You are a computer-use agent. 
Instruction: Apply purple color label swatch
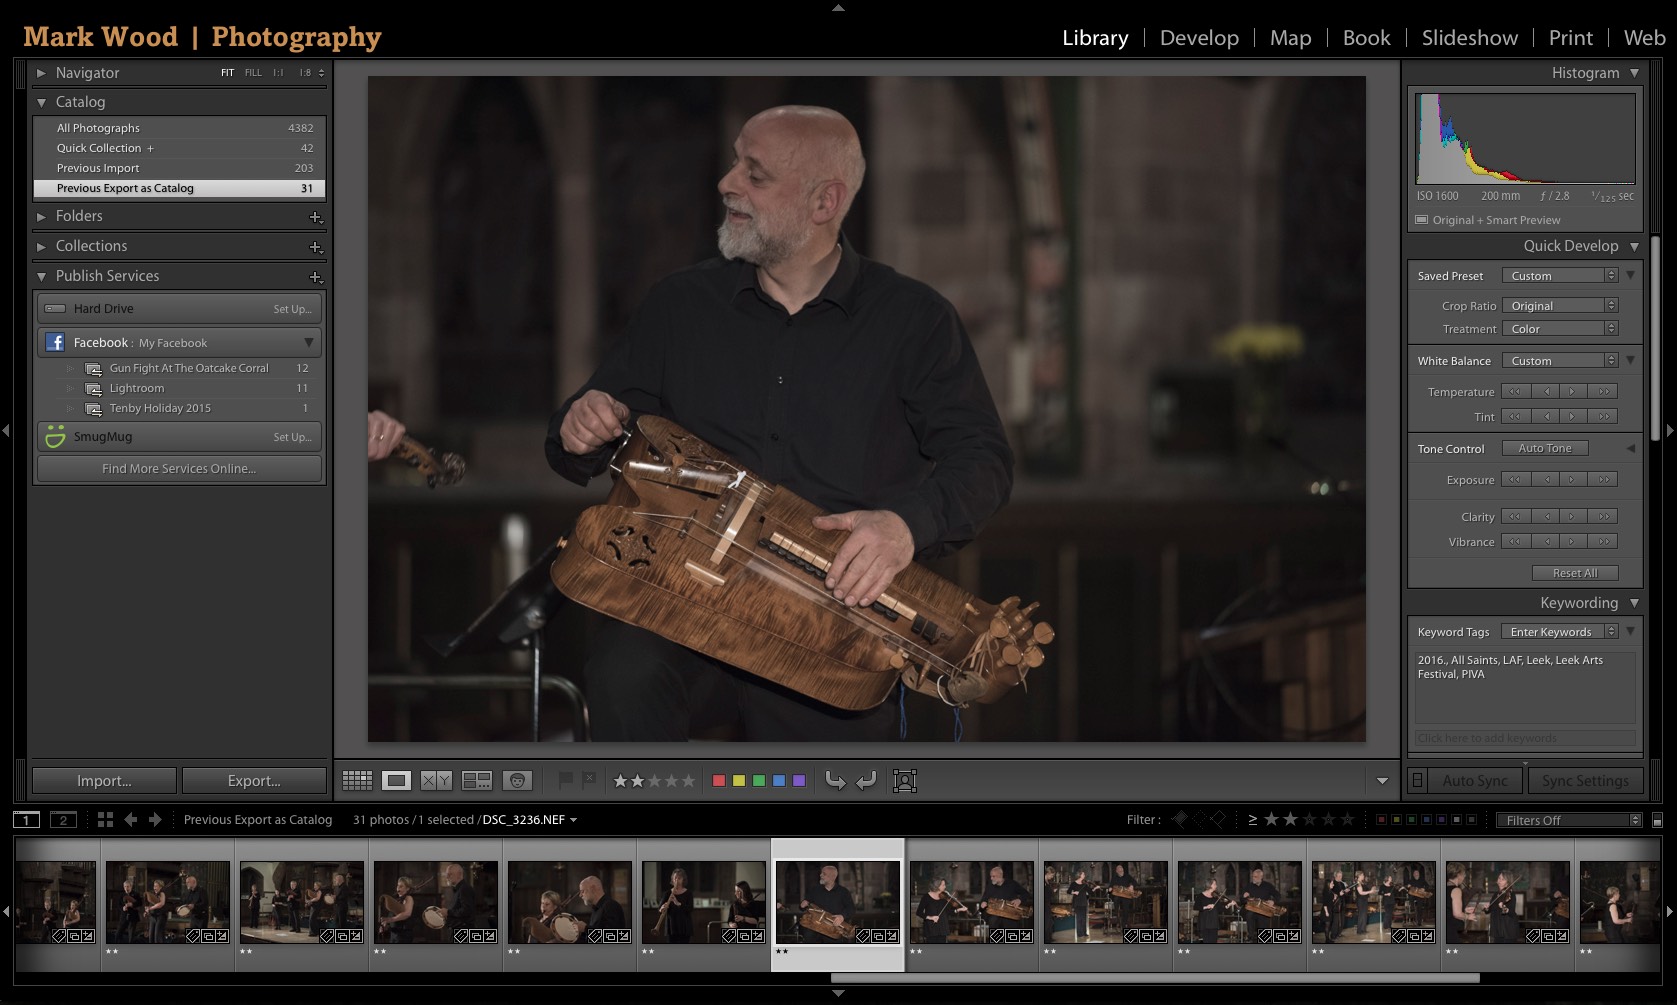[799, 781]
